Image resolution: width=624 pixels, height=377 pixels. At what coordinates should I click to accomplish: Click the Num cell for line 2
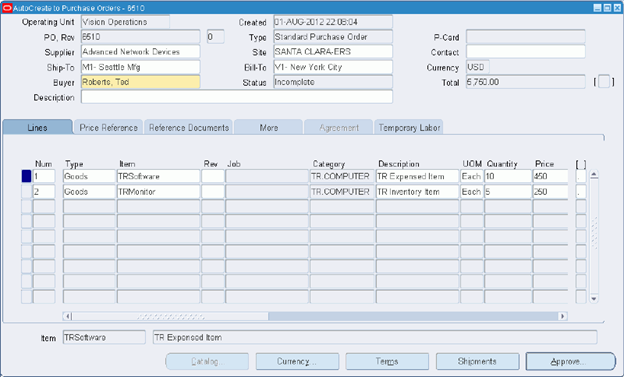click(44, 191)
